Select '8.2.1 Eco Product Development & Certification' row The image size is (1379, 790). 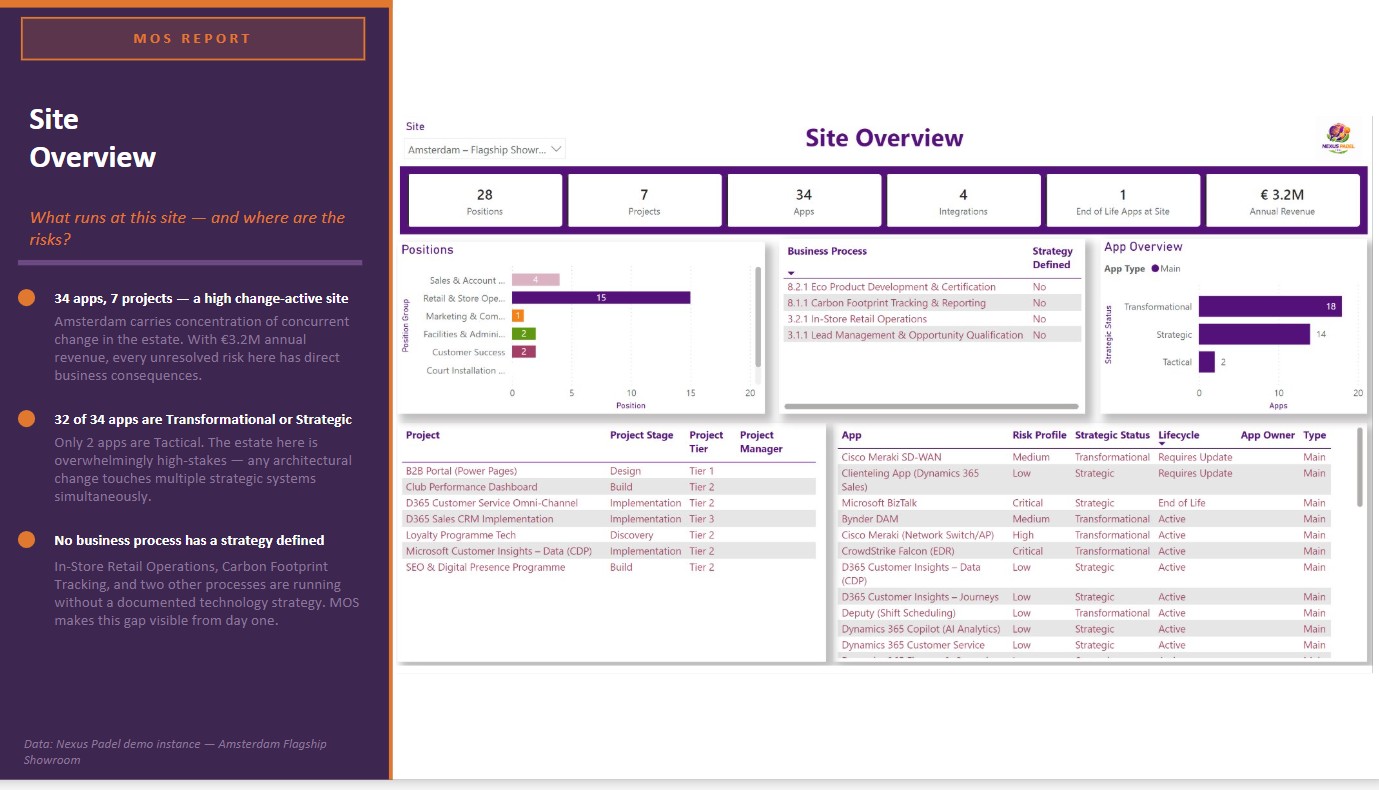[x=933, y=287]
